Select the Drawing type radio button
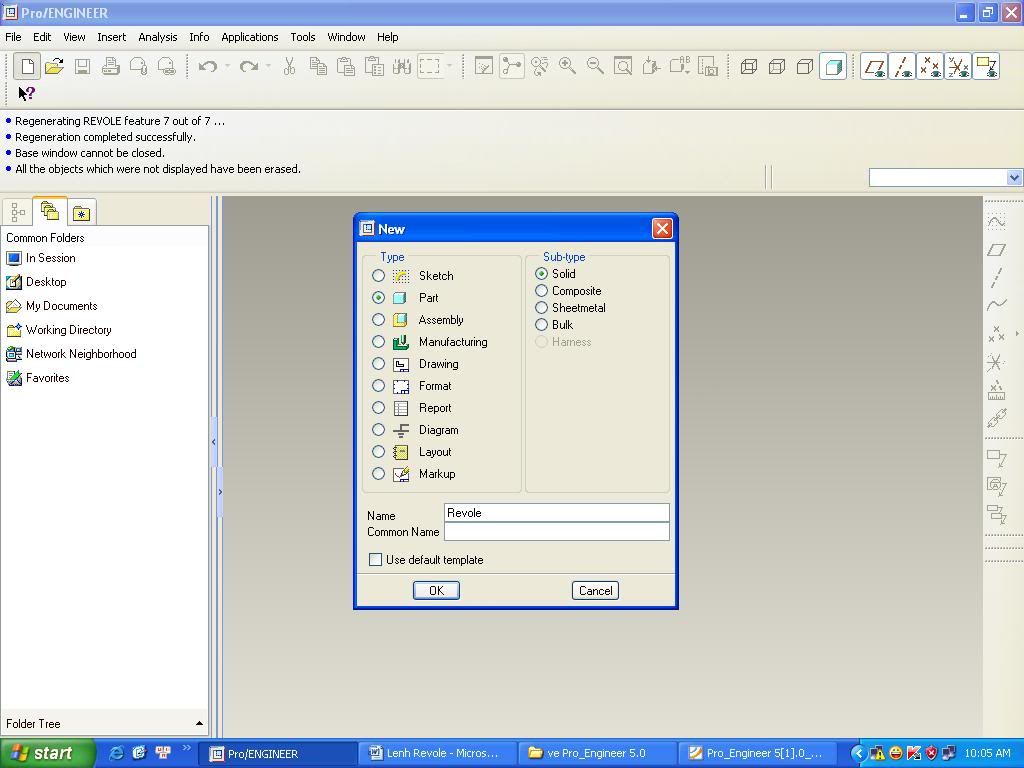 click(378, 364)
